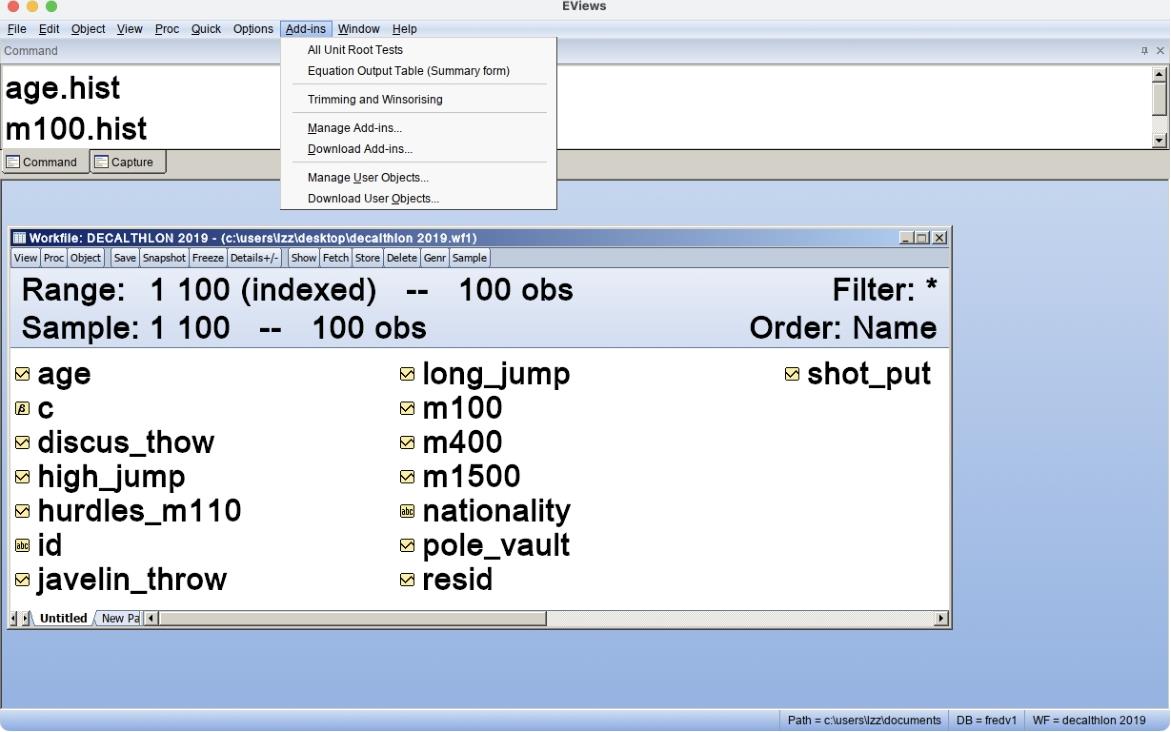Screen dimensions: 1171x732
Task: Choose Trimming and Winsorising from Add-ins menu
Action: [x=375, y=100]
